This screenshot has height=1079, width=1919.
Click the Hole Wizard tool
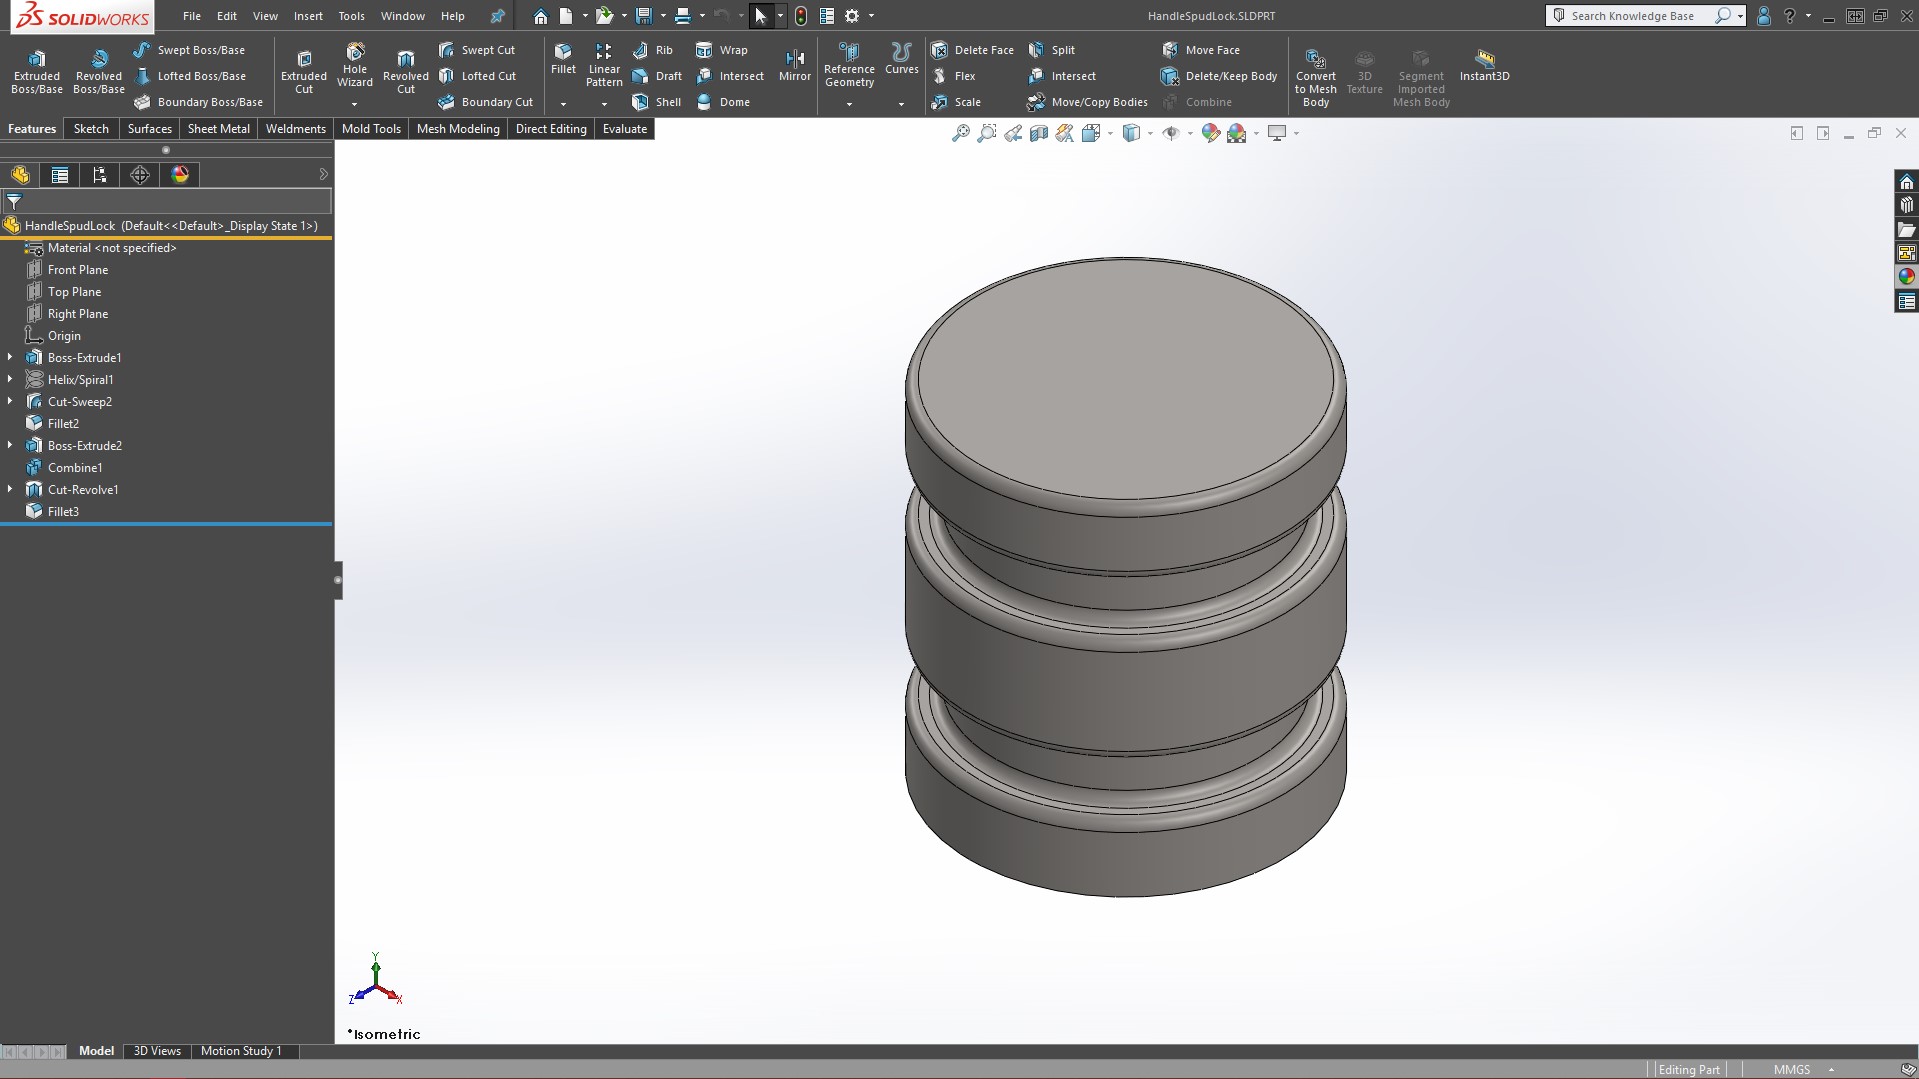(x=354, y=65)
